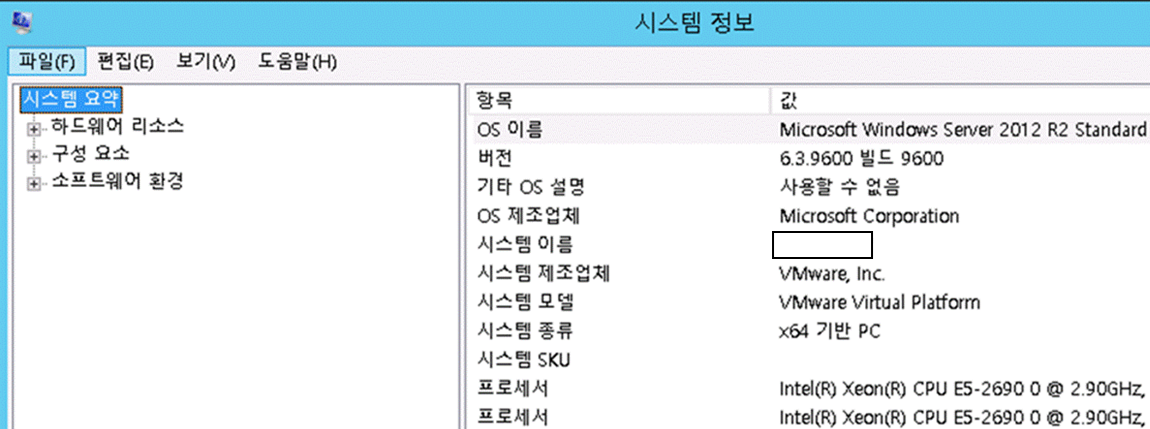The image size is (1150, 429).
Task: Click the 시스템 정보 title bar text
Action: click(694, 23)
